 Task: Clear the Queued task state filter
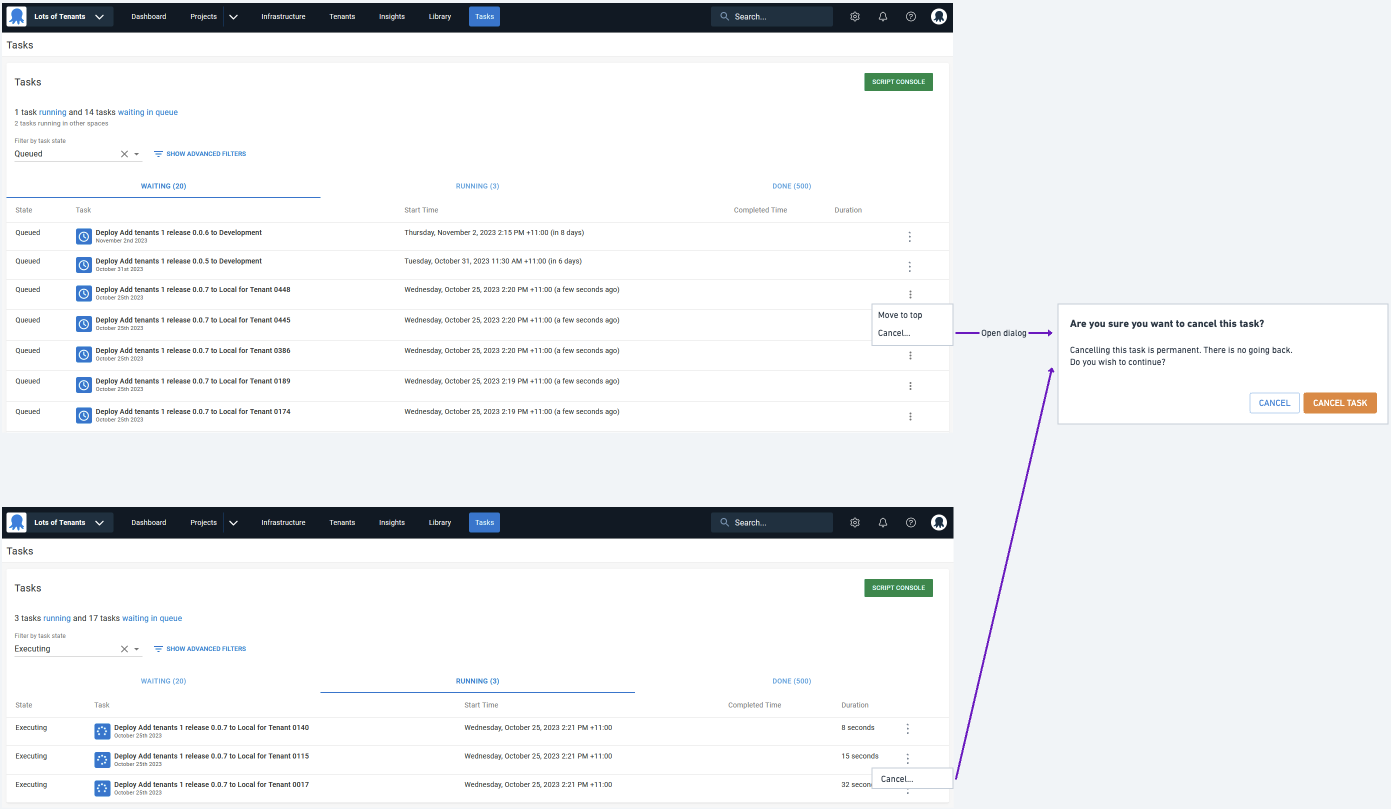pos(124,154)
